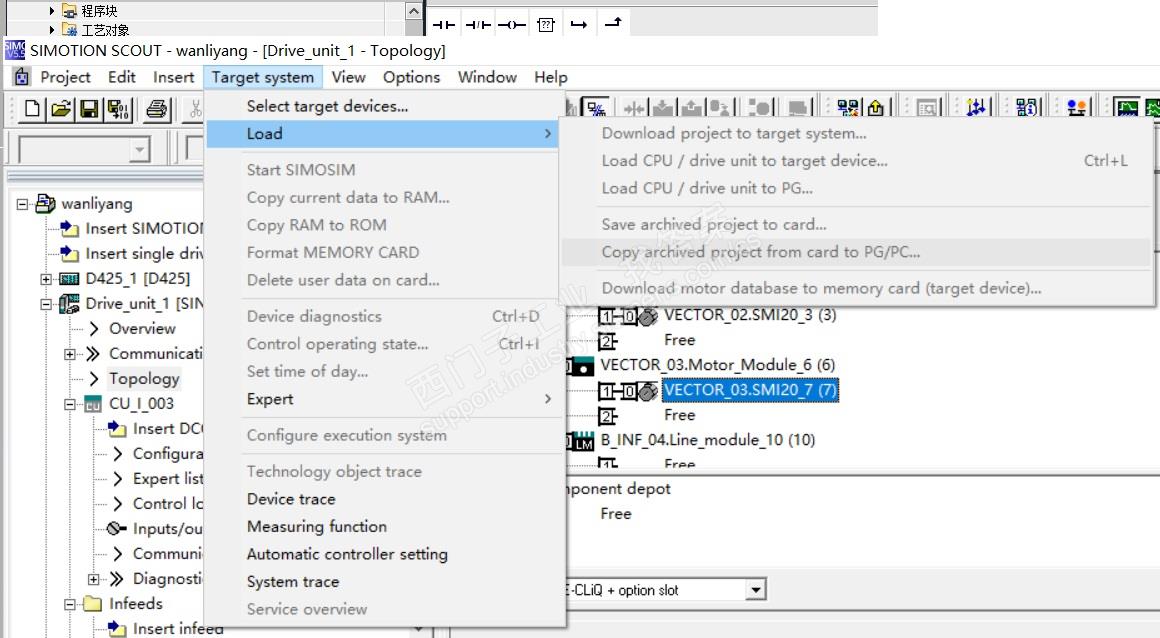Click the Infeeds folder icon
Image resolution: width=1160 pixels, height=638 pixels.
coord(93,603)
